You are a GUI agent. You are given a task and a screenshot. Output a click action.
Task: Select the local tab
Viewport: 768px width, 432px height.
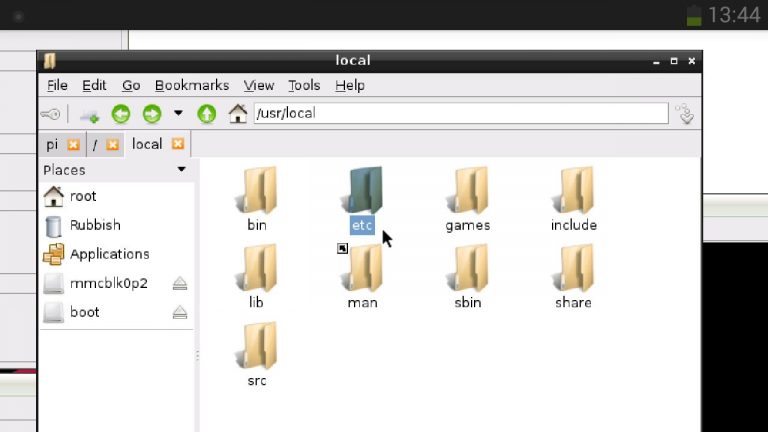[x=147, y=144]
